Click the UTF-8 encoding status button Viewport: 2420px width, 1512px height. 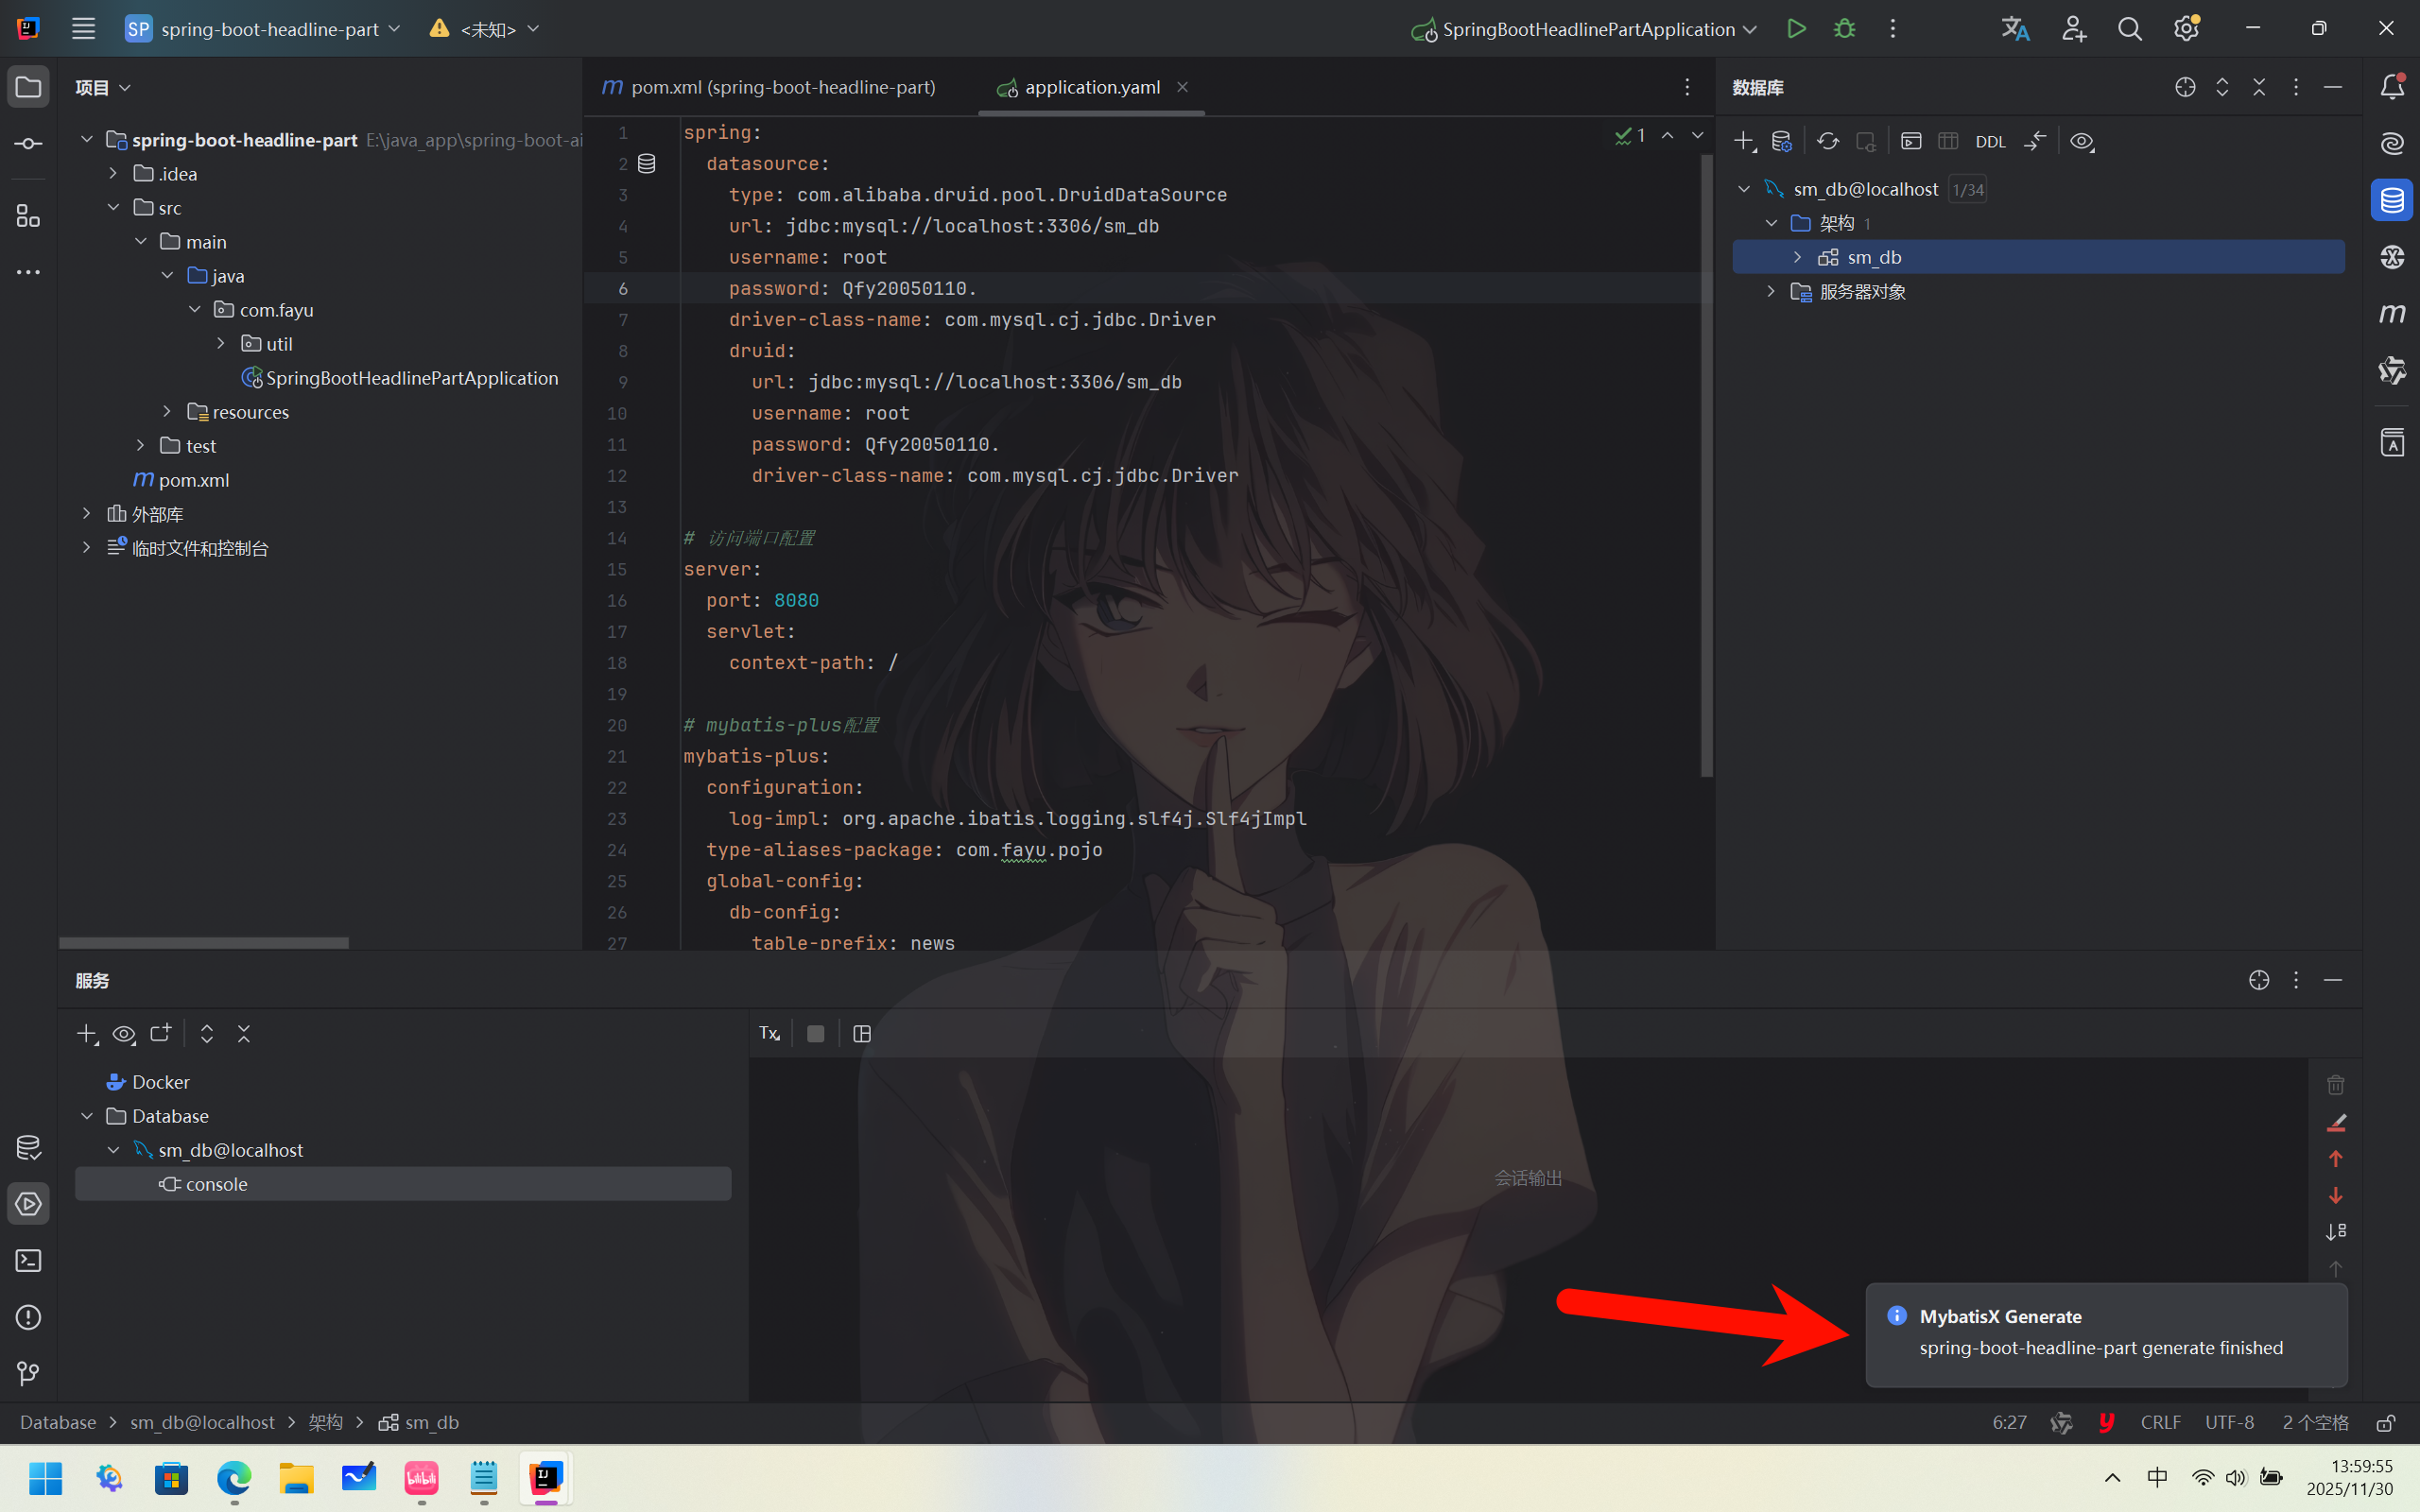[x=2229, y=1422]
